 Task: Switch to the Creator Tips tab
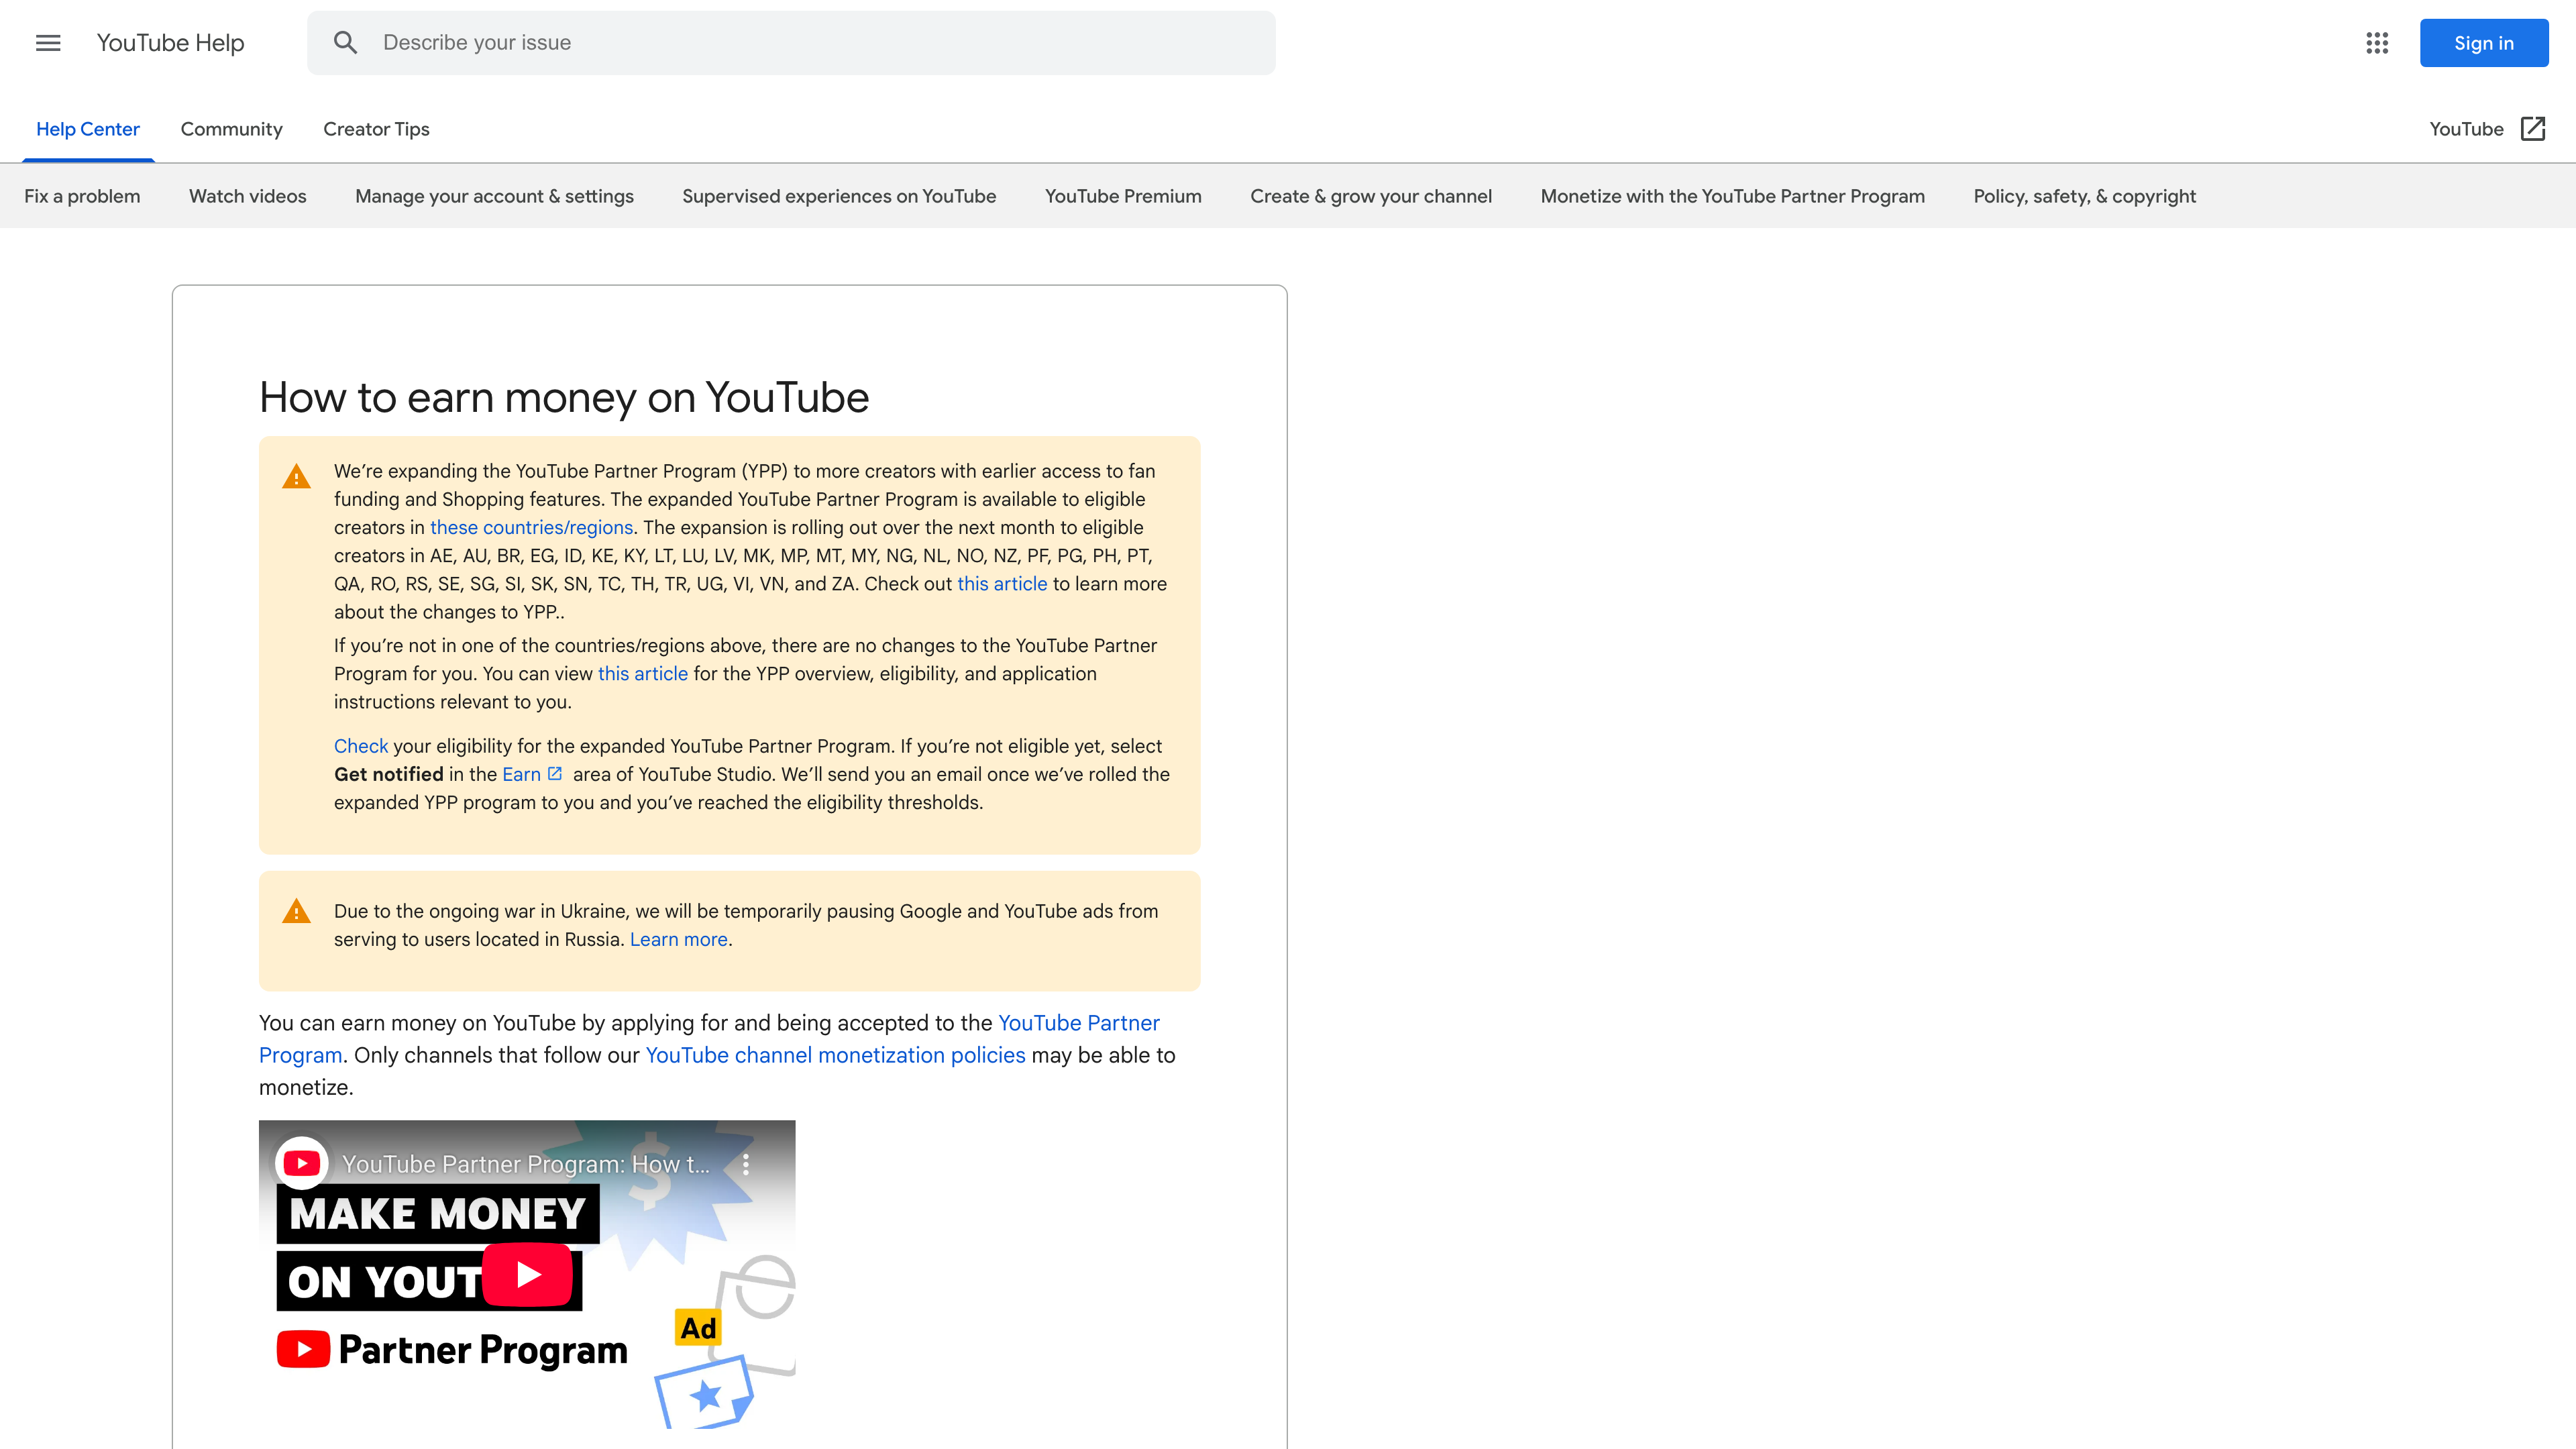tap(376, 129)
